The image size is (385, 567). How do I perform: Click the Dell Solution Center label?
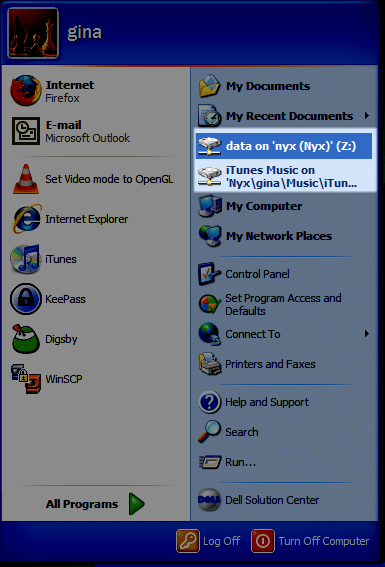(272, 500)
